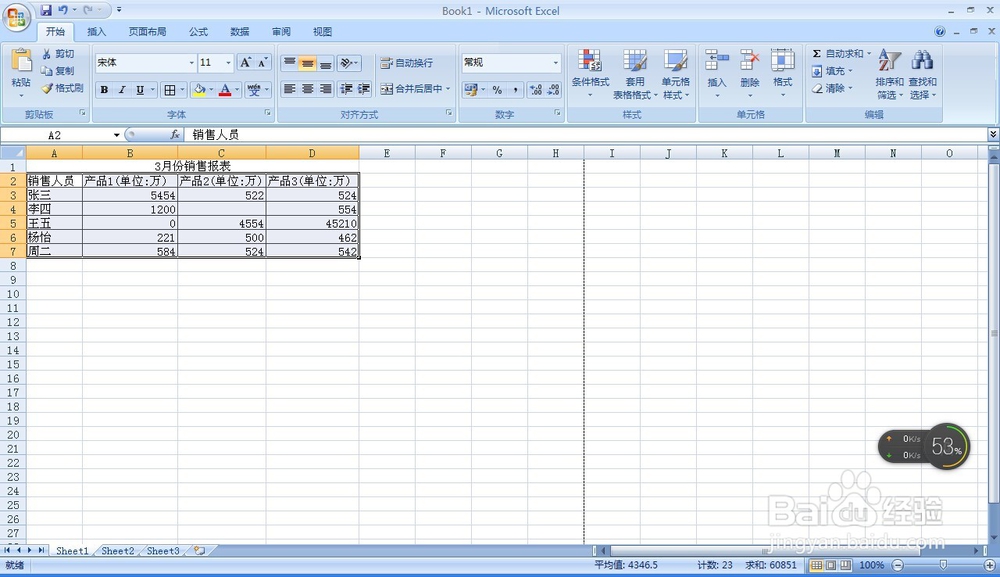Increase font size with the large A

tap(246, 62)
